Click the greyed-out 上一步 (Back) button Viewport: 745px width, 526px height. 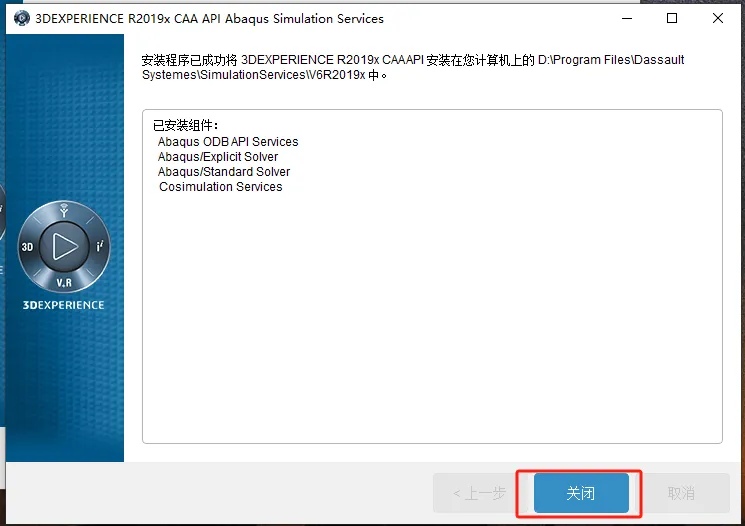click(479, 493)
